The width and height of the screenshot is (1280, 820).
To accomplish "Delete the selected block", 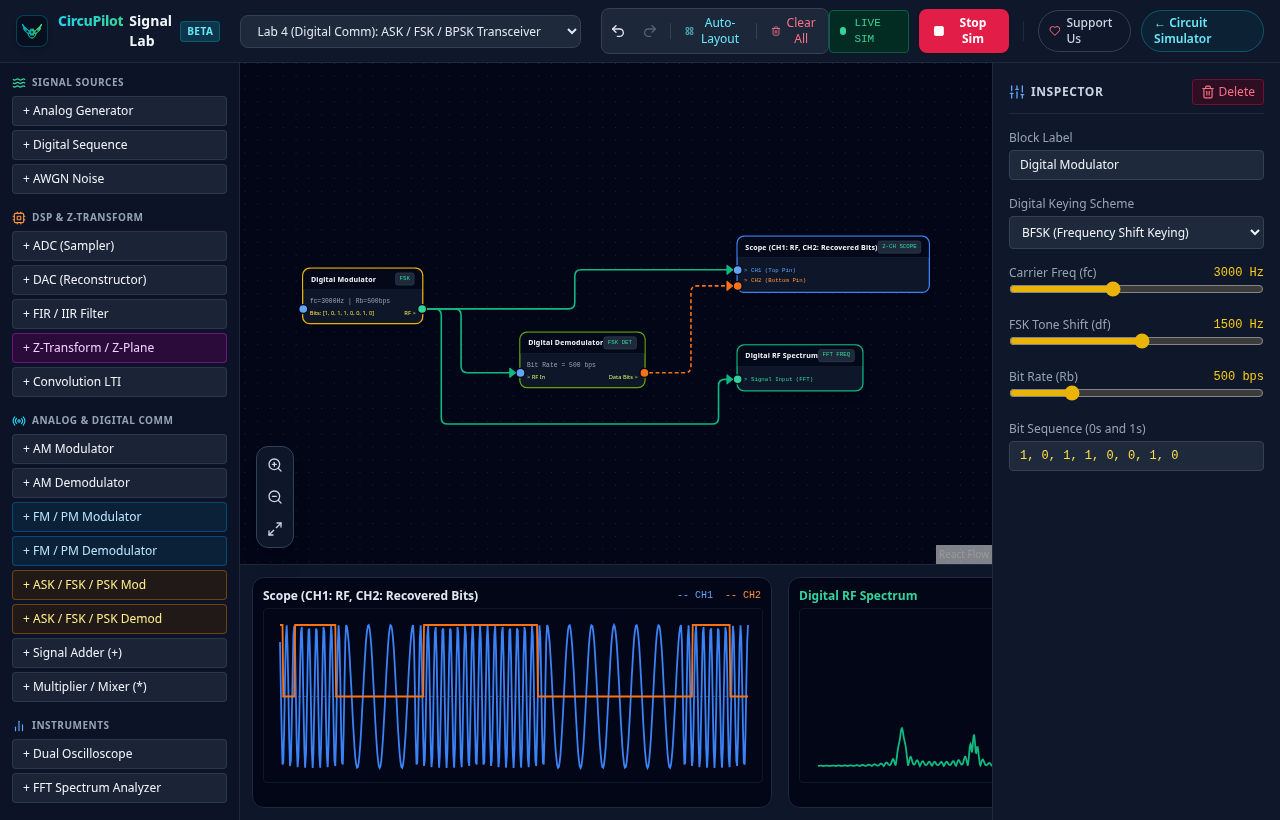I will coord(1228,92).
